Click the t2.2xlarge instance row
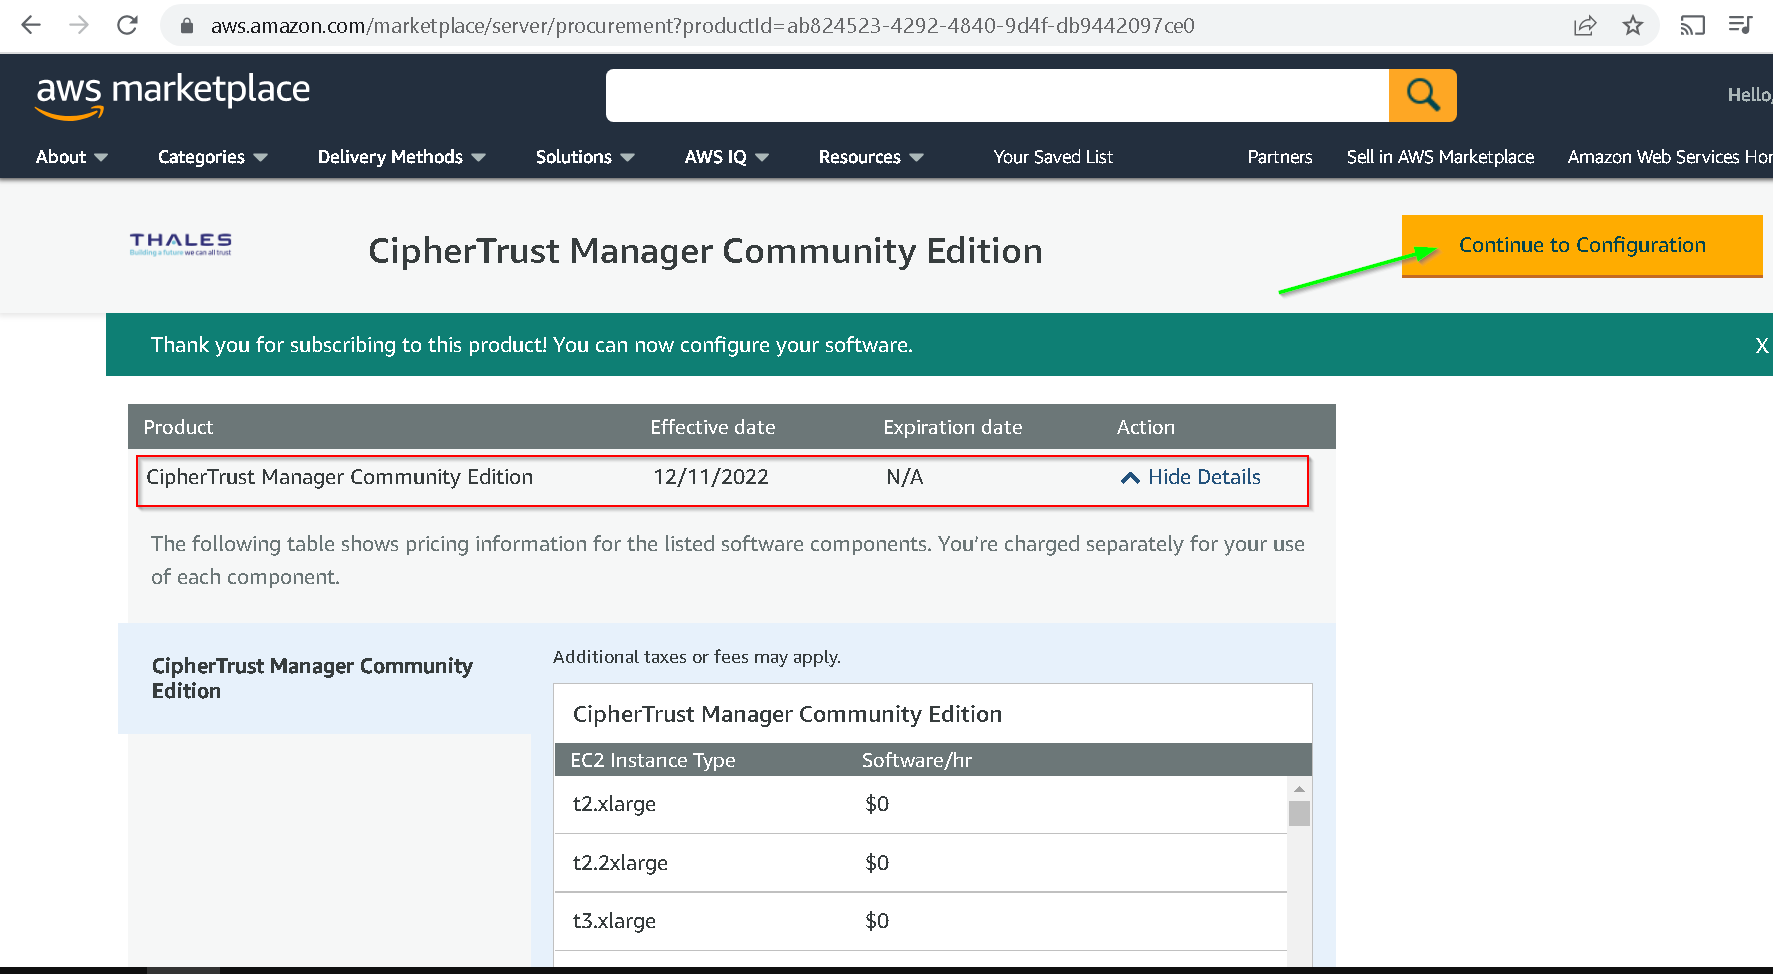This screenshot has height=974, width=1773. [x=920, y=862]
